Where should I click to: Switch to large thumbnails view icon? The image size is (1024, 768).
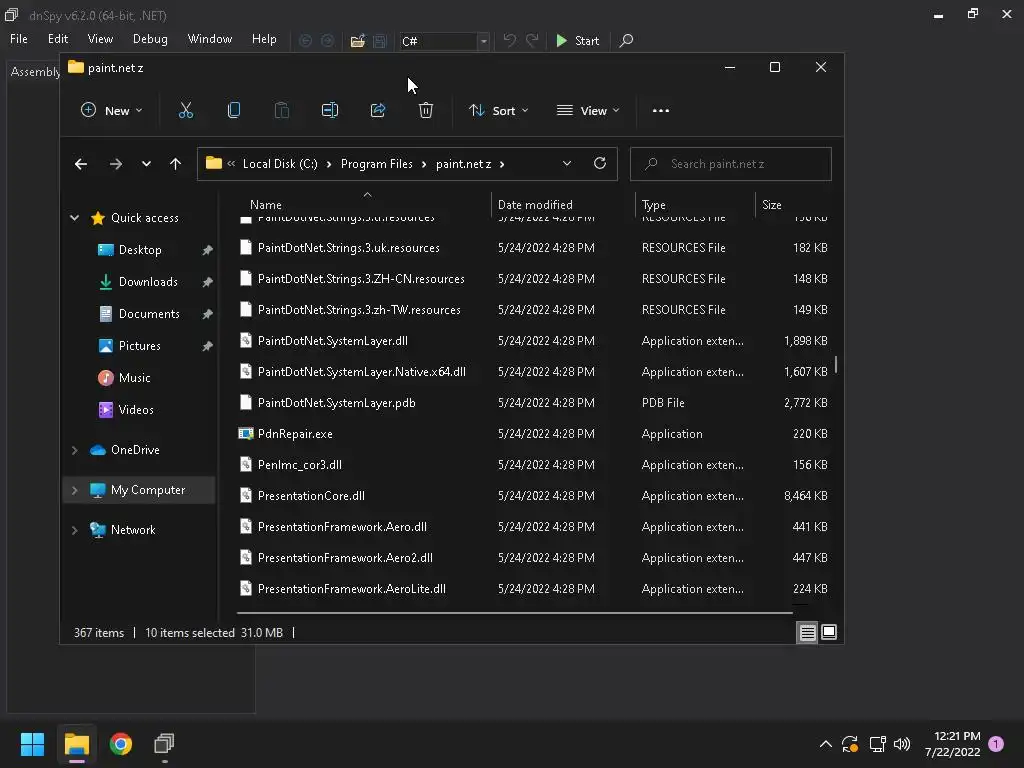[829, 632]
